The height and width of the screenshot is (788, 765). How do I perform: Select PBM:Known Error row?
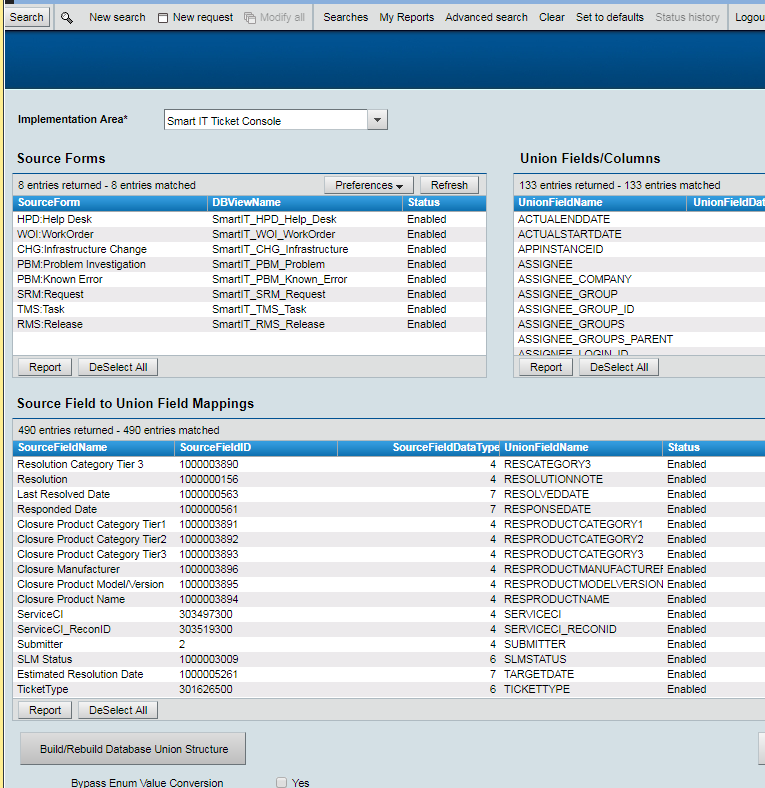pyautogui.click(x=249, y=279)
